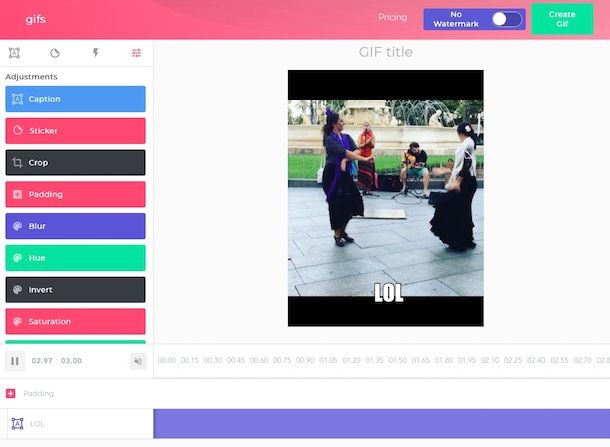Screen dimensions: 610x447
Task: Select the LOL timeline layer label
Action: [x=37, y=424]
